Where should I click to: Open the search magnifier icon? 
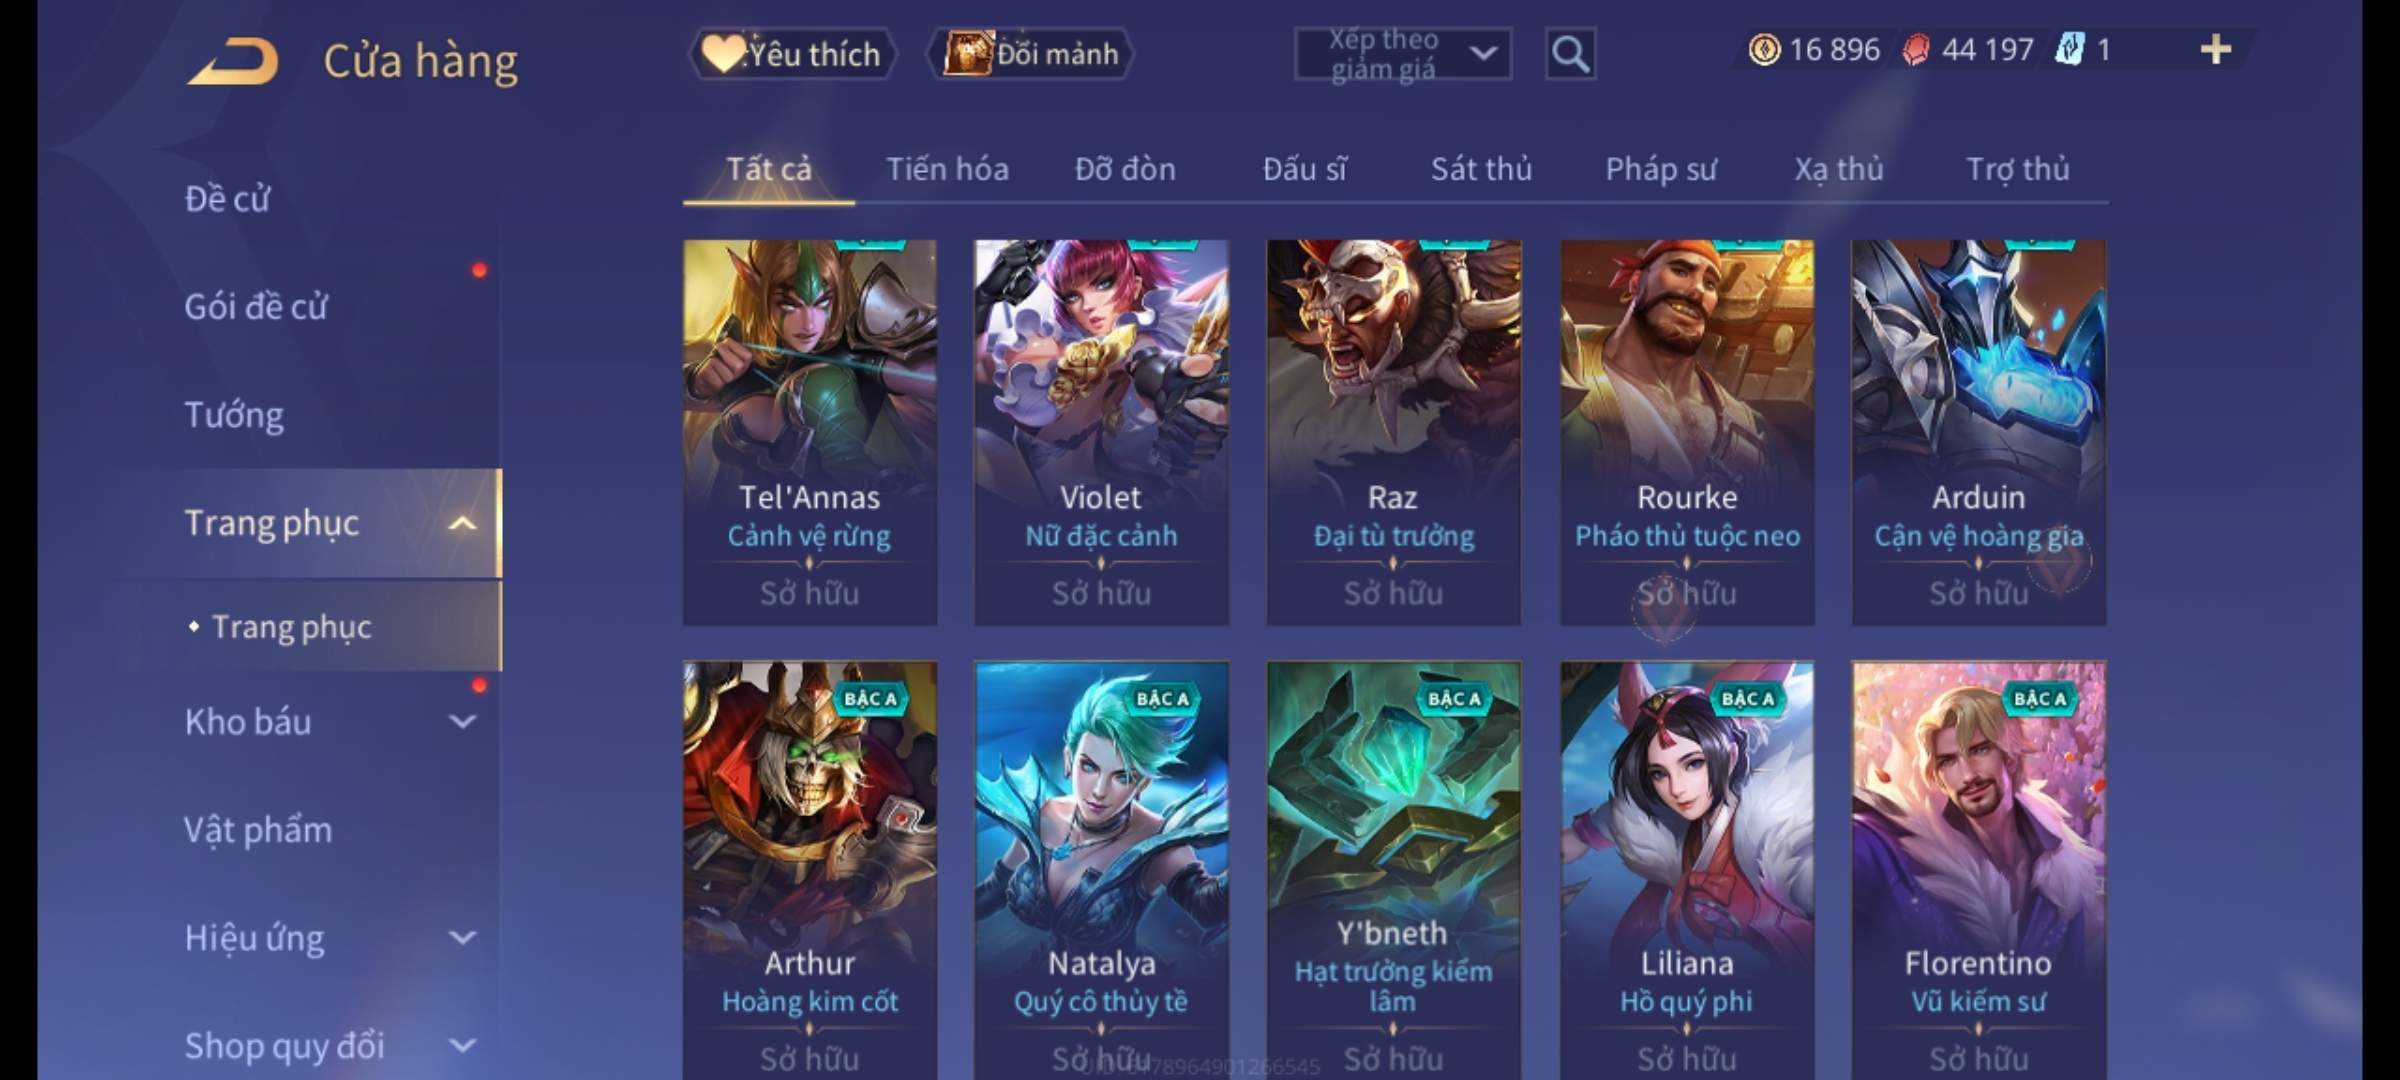(x=1570, y=54)
